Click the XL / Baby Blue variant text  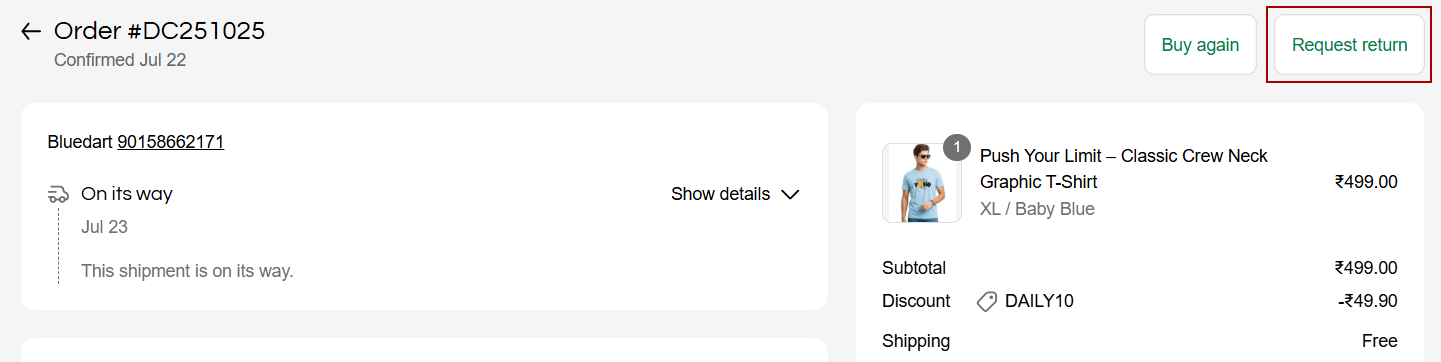(x=1037, y=209)
